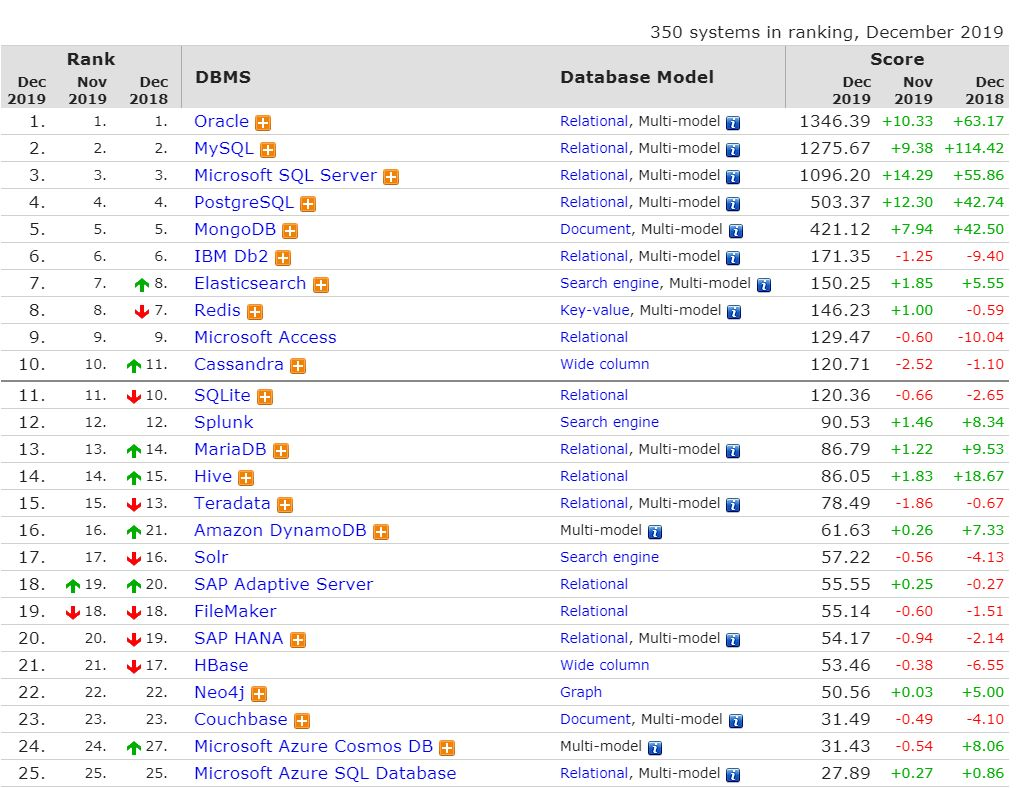Expand details icon beside Microsoft SQL Server
The height and width of the screenshot is (788, 1020).
391,177
